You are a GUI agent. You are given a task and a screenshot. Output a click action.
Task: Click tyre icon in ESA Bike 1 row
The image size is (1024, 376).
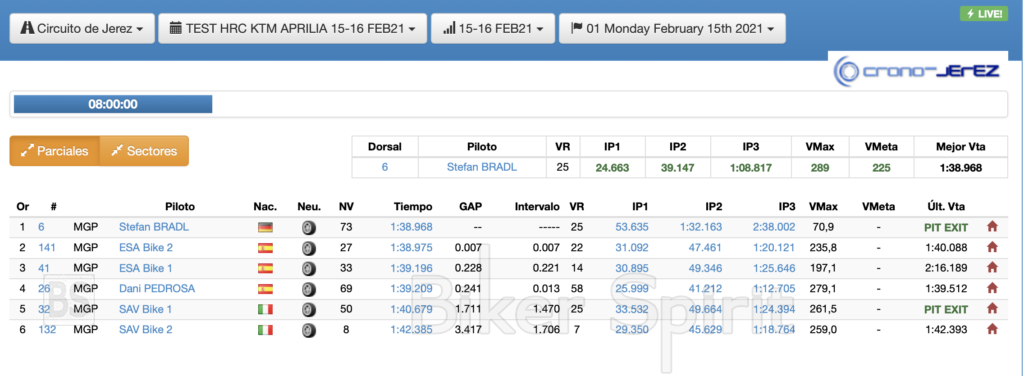(309, 268)
